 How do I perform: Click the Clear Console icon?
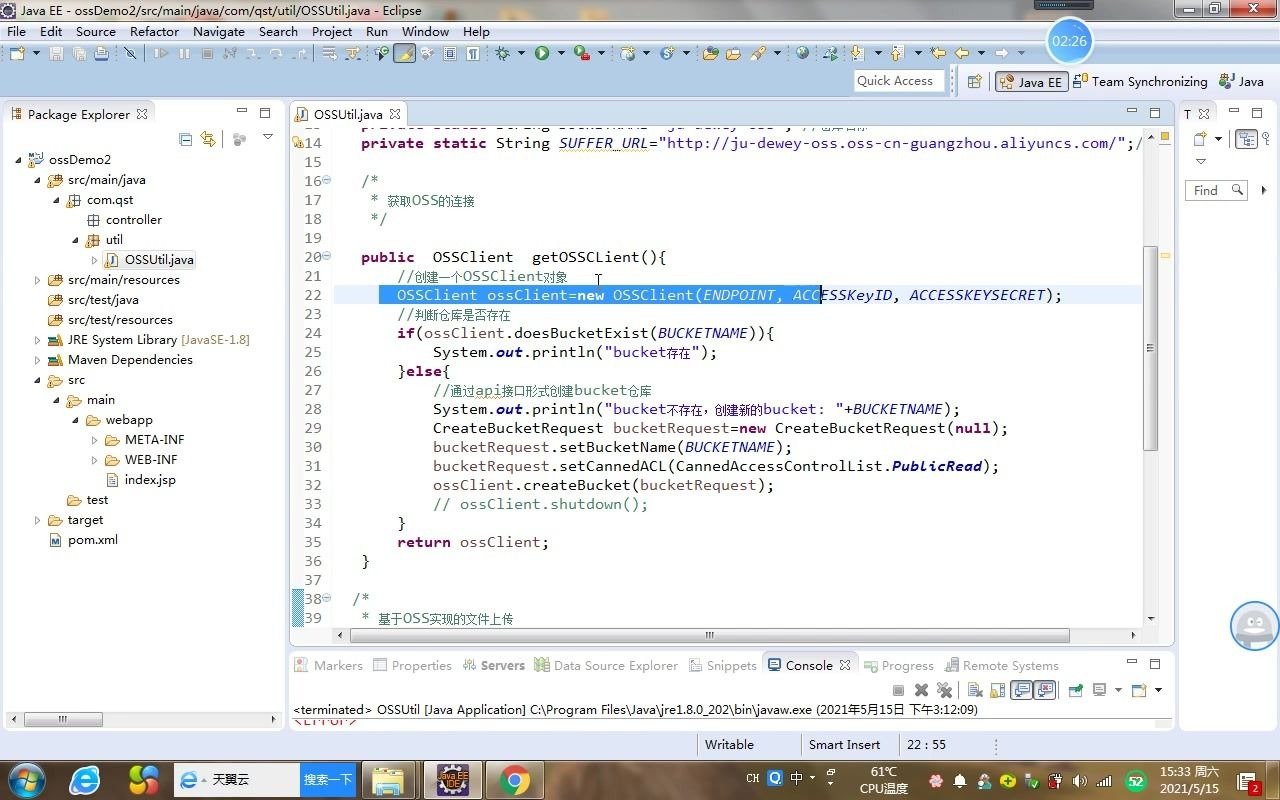pos(975,690)
